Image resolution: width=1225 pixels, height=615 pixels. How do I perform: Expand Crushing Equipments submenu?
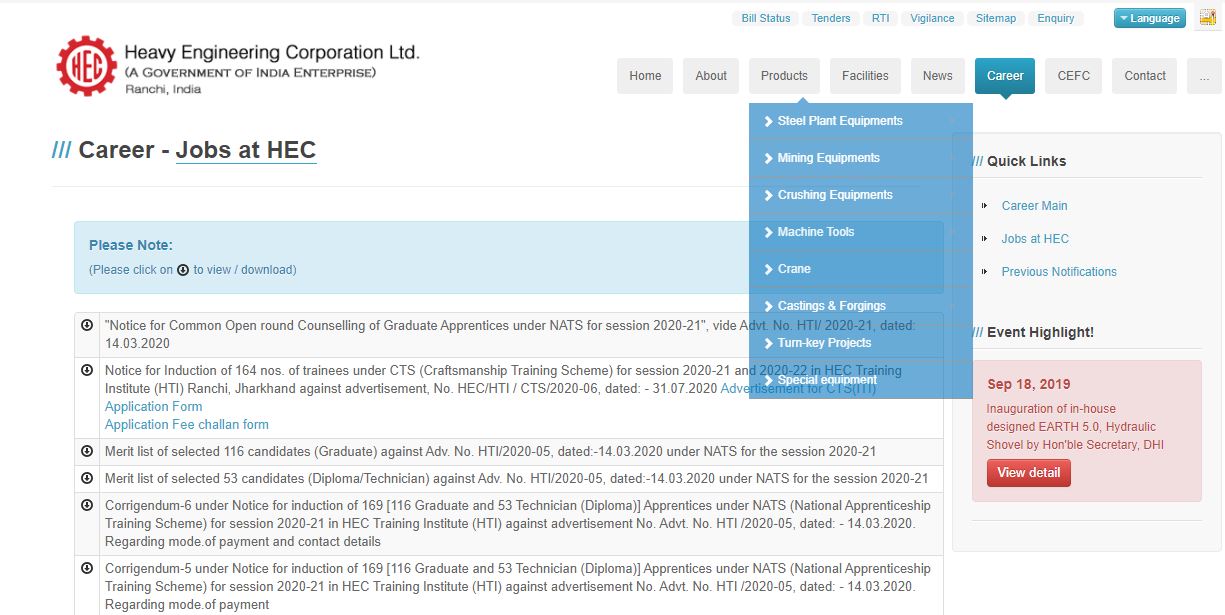(861, 195)
